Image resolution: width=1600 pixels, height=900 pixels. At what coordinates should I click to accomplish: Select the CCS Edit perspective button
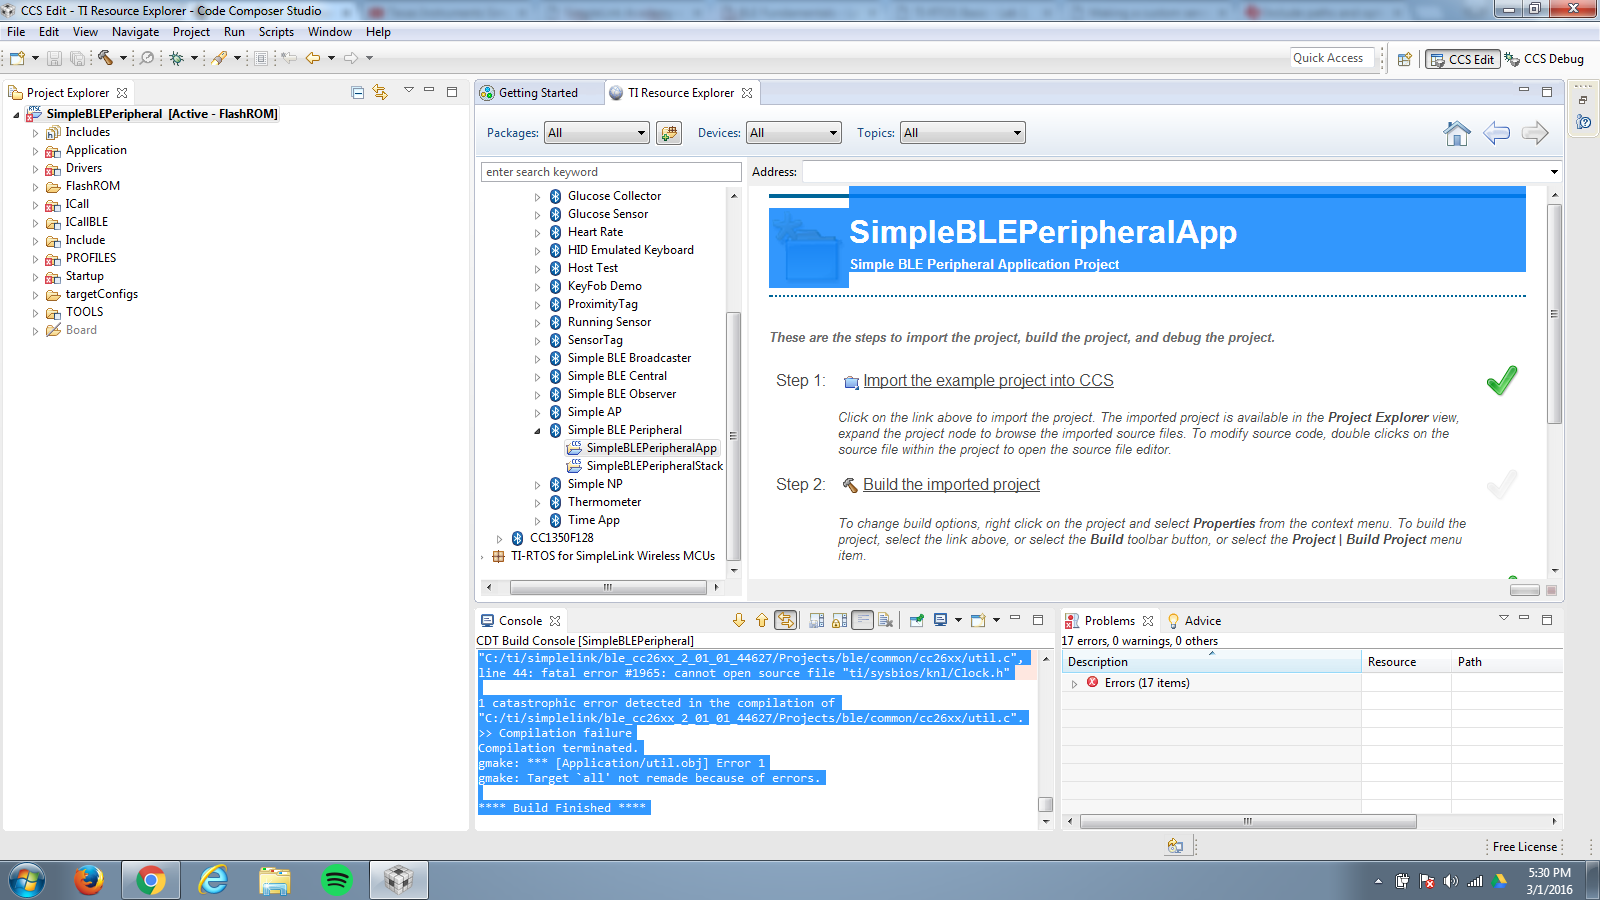click(1462, 59)
